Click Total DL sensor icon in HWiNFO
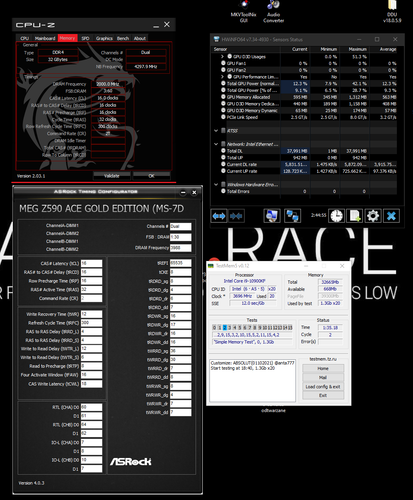This screenshot has width=413, height=500. click(223, 151)
